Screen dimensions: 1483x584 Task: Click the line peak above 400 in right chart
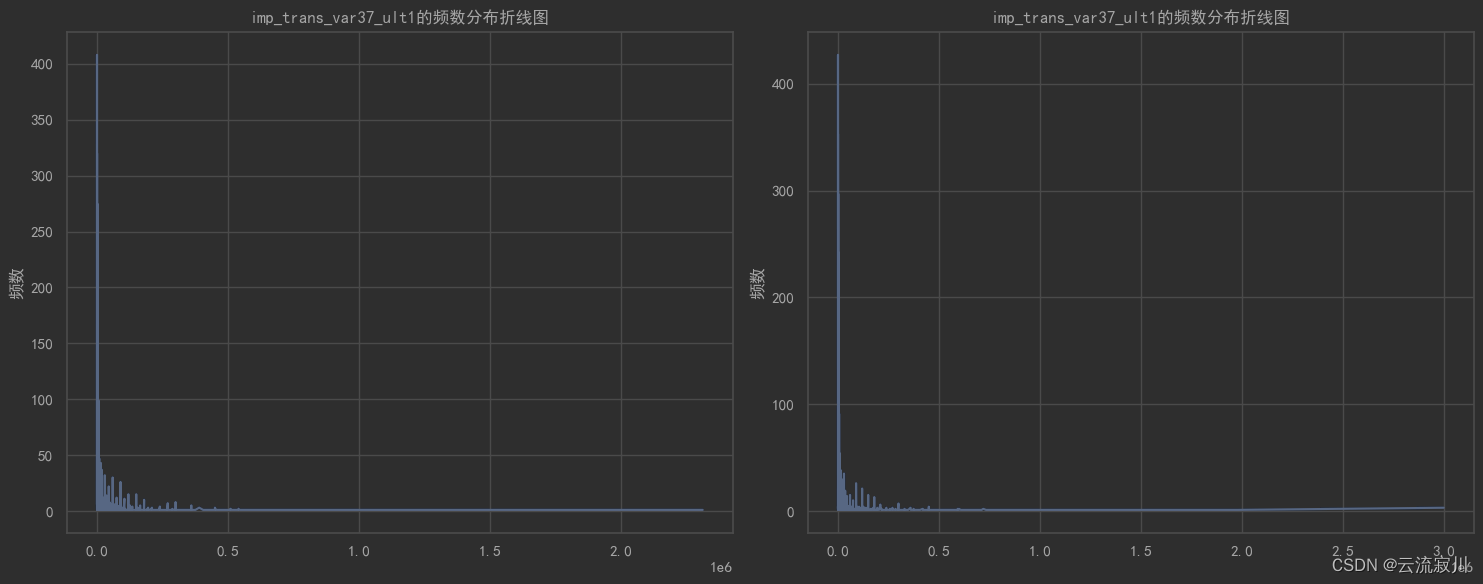[838, 56]
